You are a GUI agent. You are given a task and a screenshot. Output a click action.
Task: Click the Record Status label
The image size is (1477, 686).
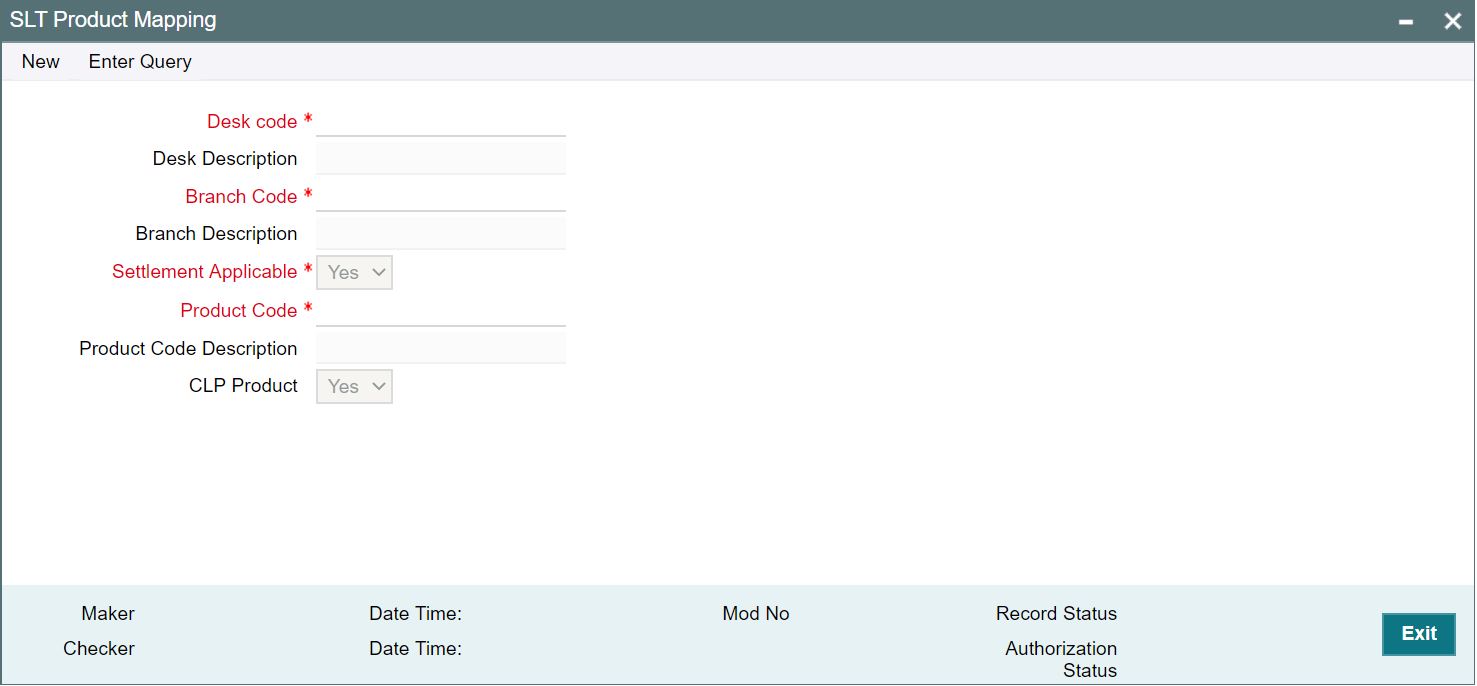pyautogui.click(x=1056, y=614)
